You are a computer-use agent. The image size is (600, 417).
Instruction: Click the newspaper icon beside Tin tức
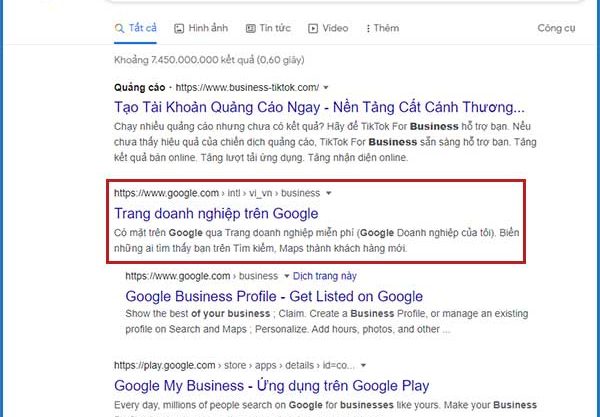click(251, 29)
